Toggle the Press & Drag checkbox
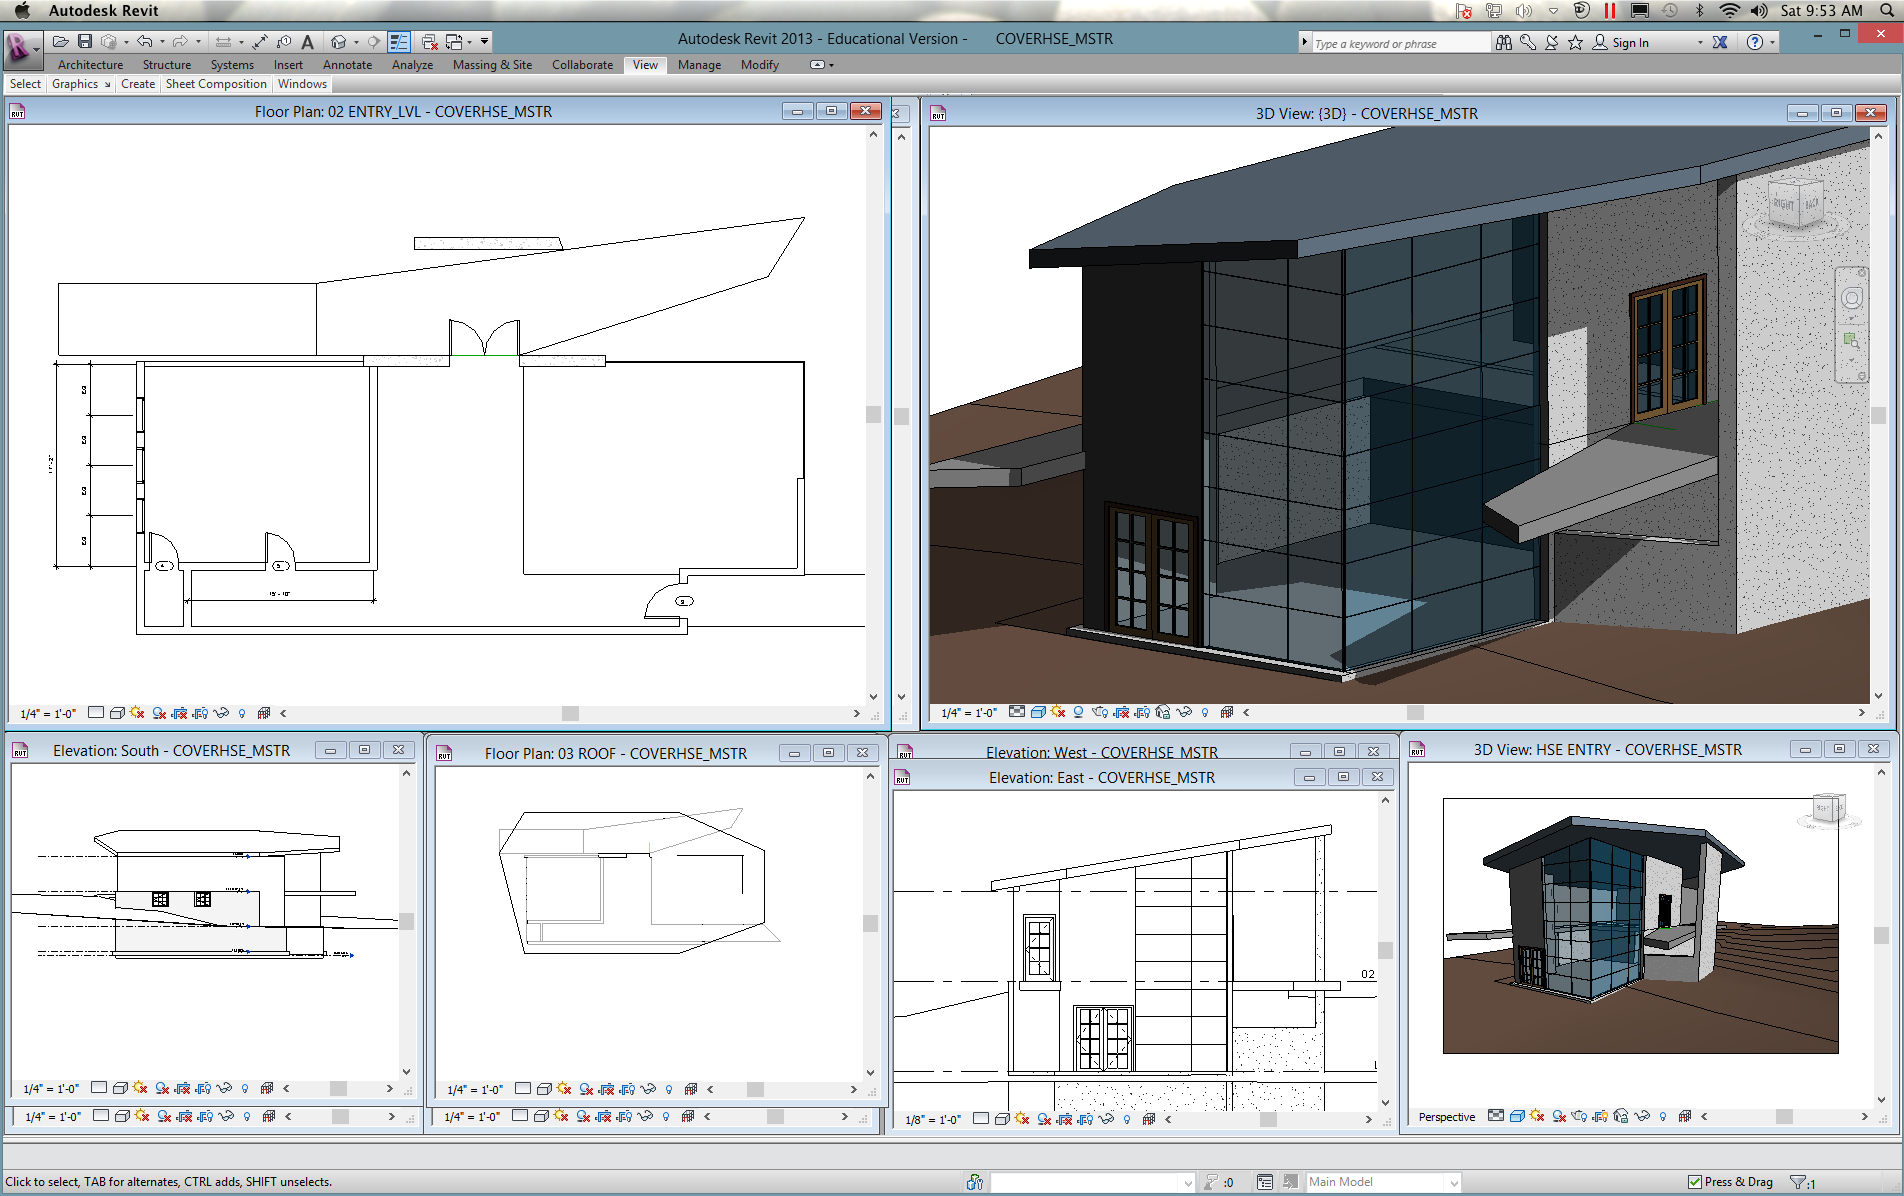This screenshot has width=1904, height=1196. pos(1695,1182)
